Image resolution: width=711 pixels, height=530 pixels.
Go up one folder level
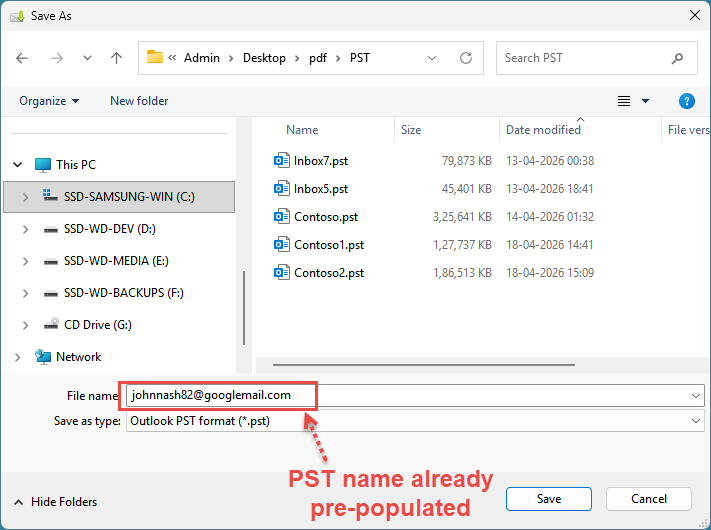pos(117,58)
